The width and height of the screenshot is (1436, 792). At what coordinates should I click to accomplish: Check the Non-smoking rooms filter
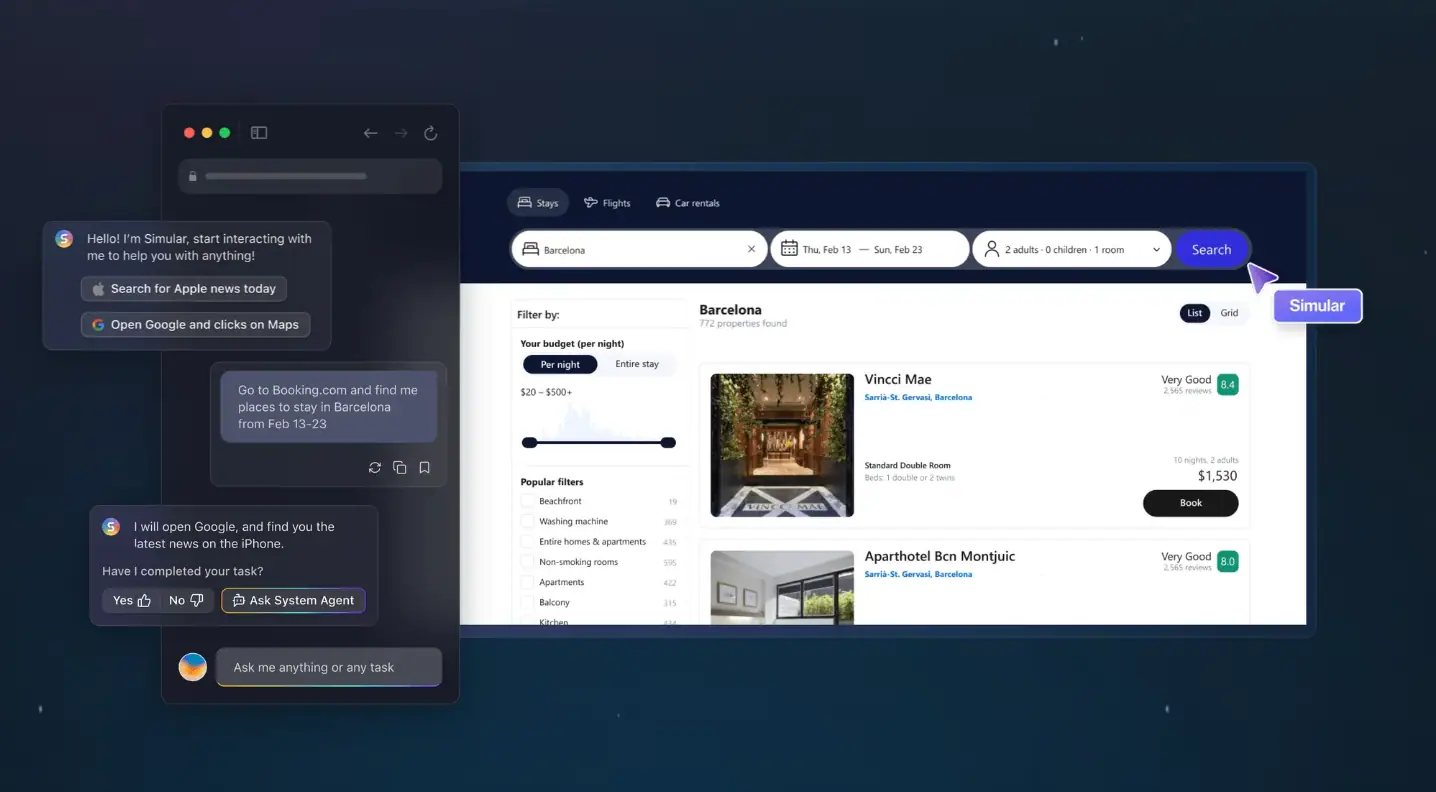click(527, 562)
